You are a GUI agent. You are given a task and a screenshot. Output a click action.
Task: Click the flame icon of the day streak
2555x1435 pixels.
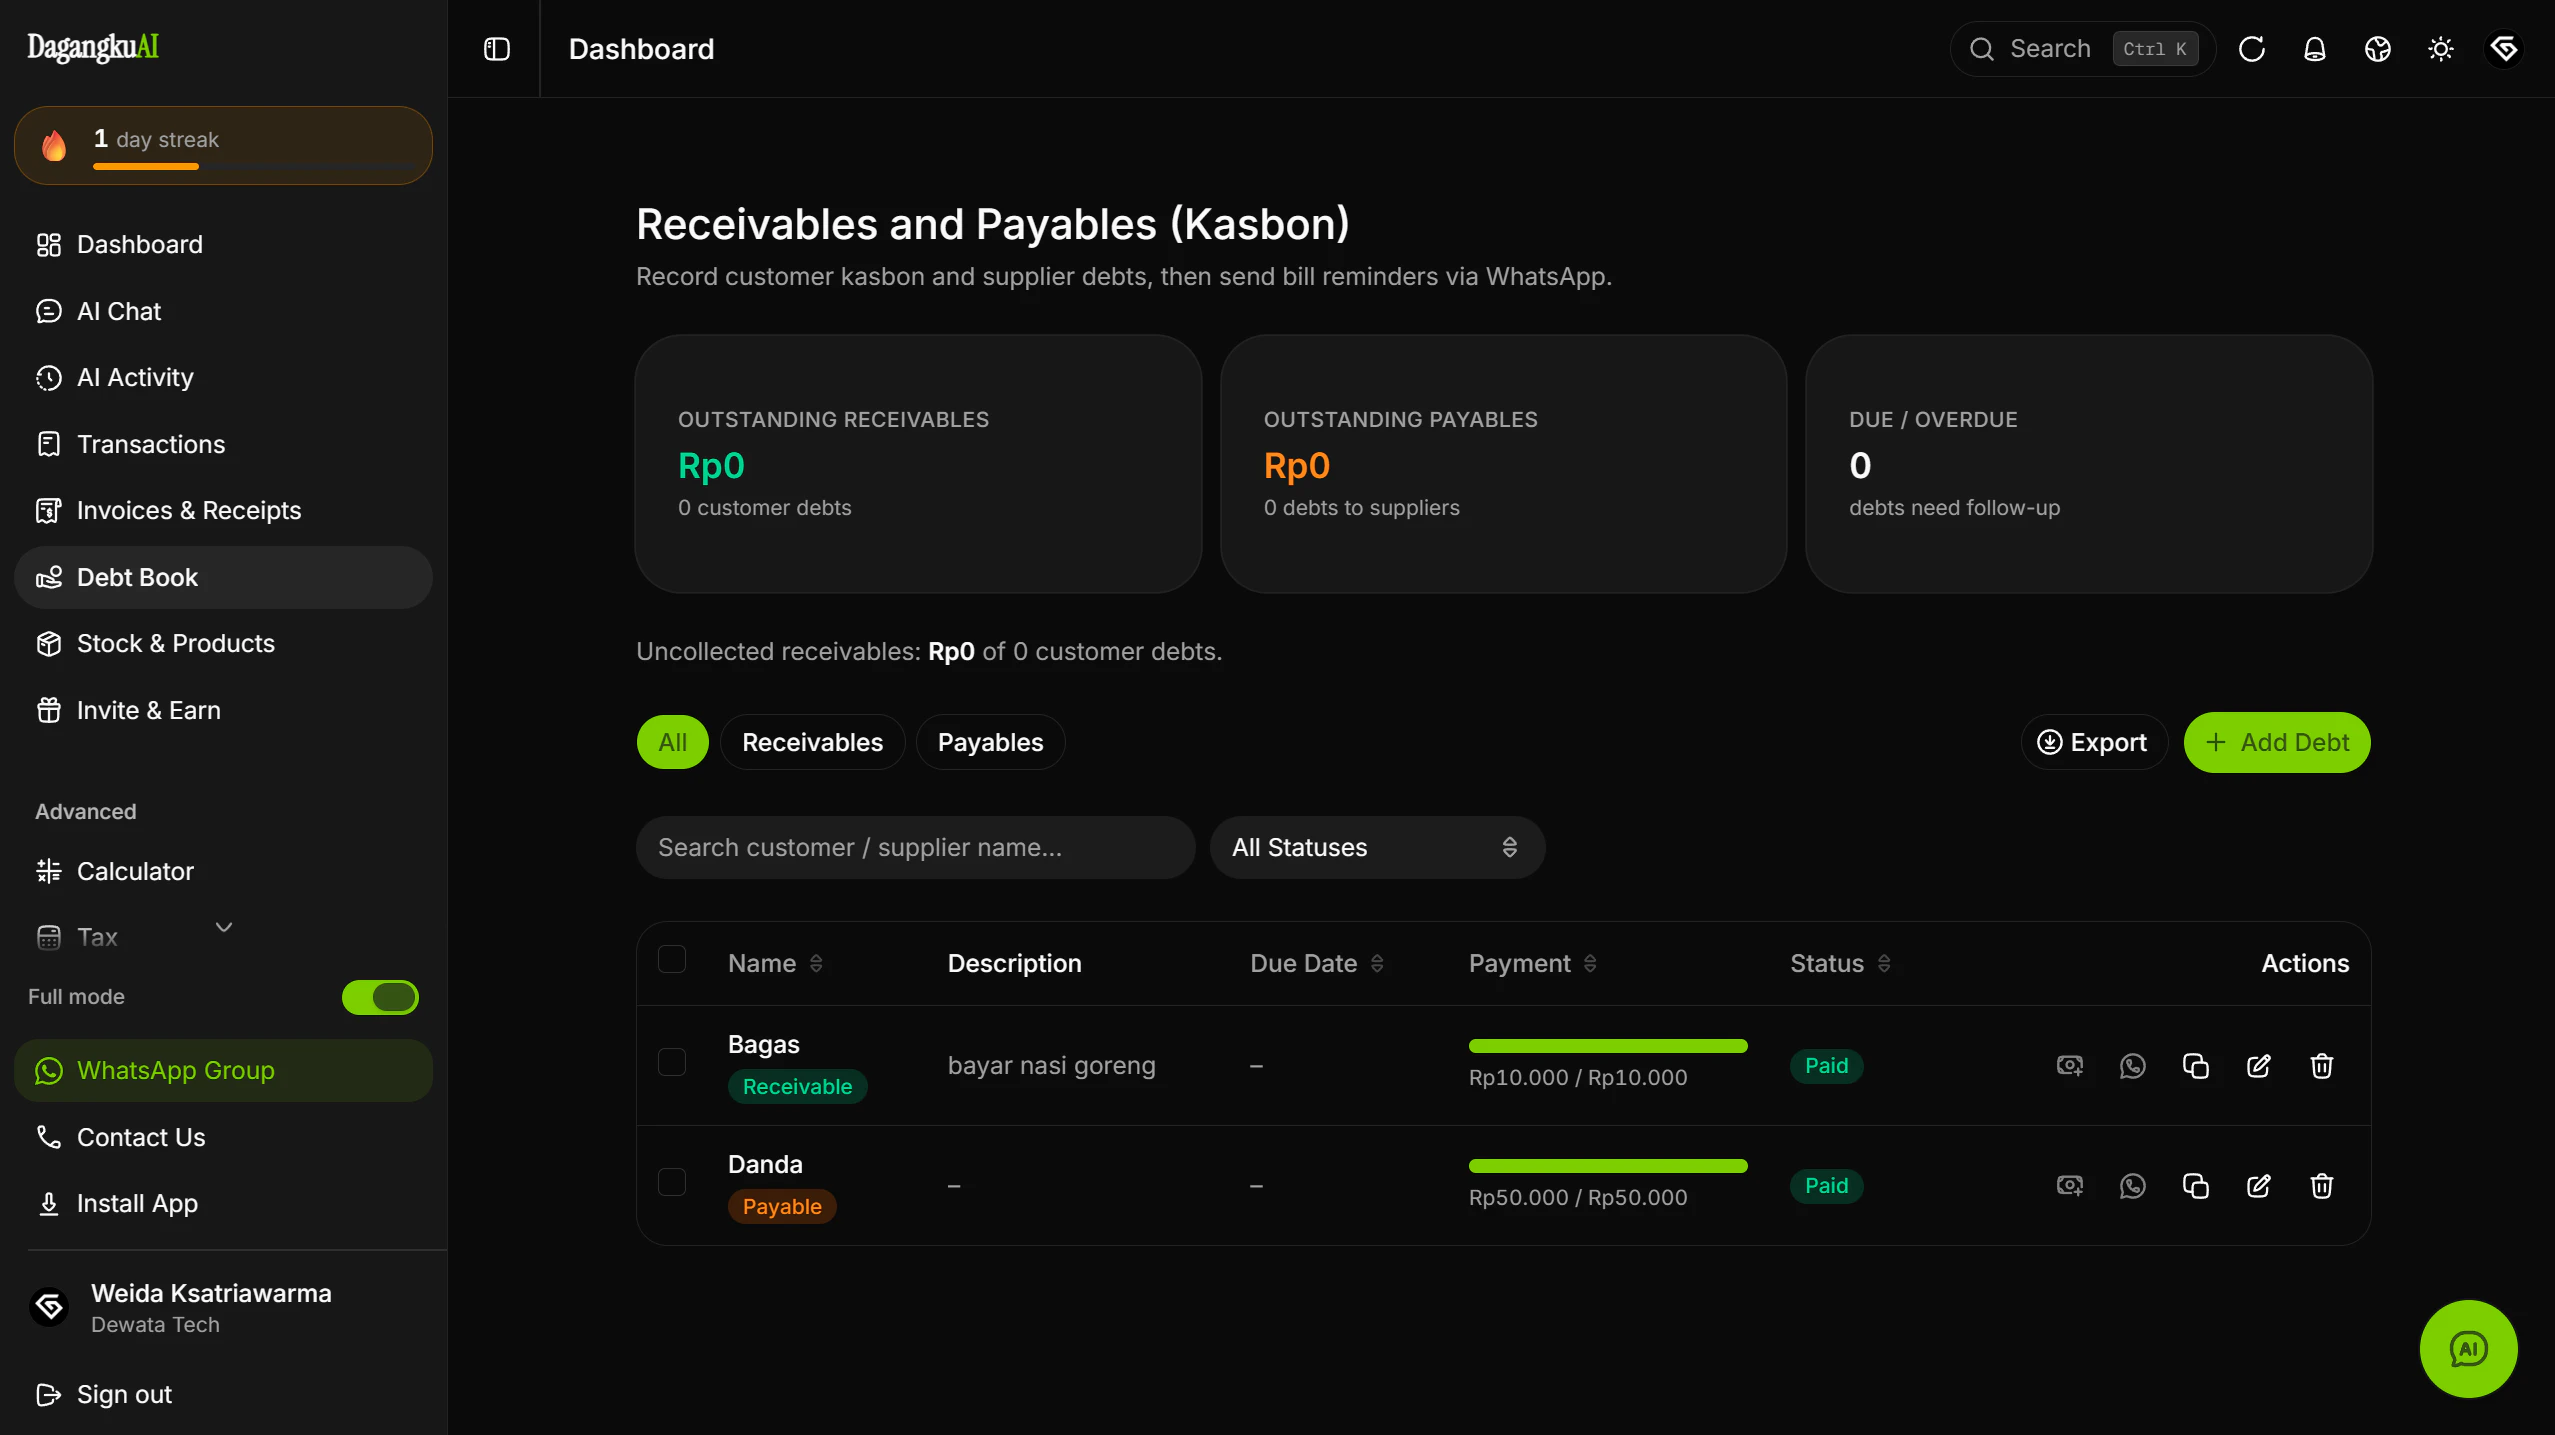[x=54, y=145]
